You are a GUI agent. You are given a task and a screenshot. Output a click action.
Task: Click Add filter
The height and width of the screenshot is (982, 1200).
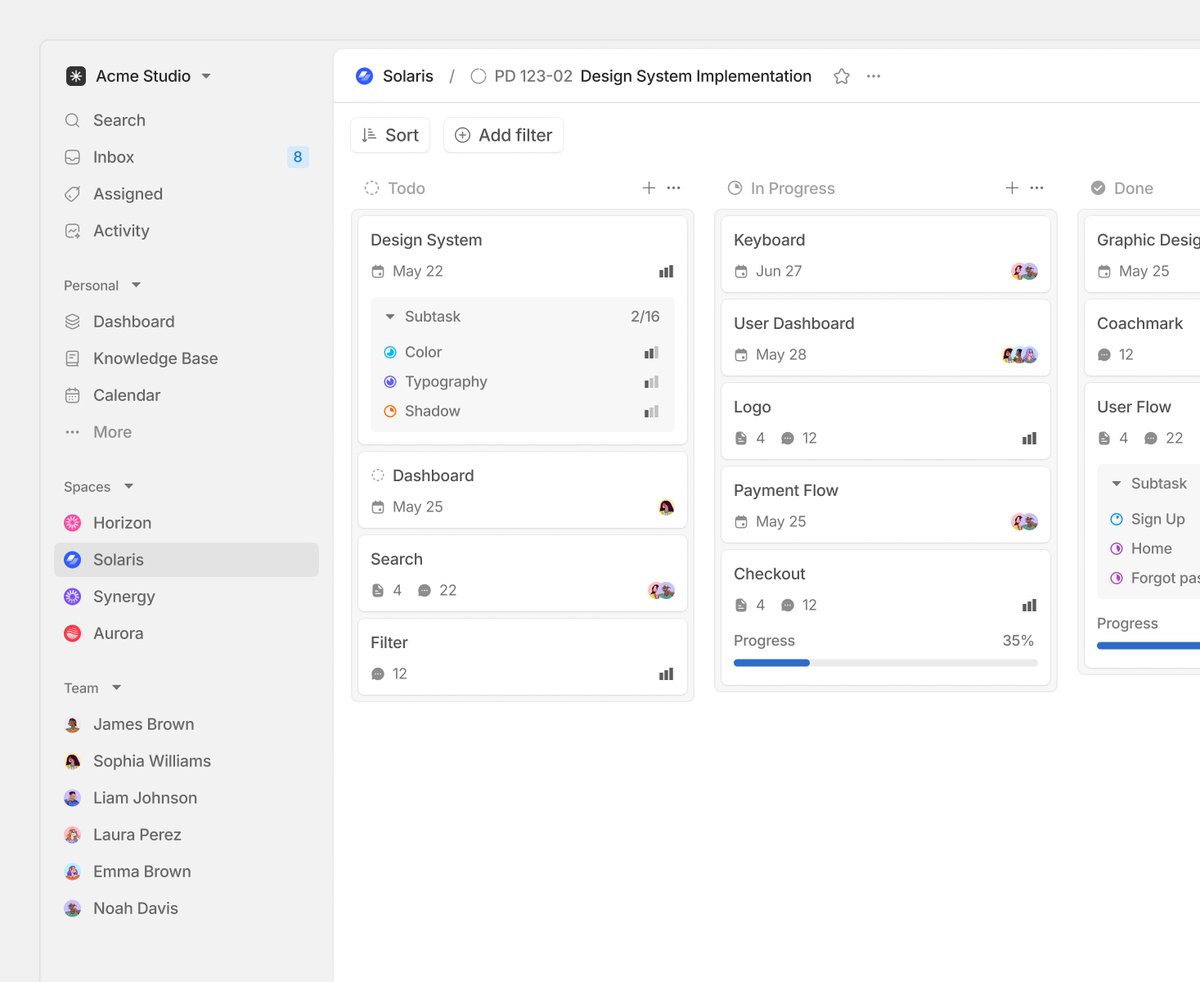[503, 135]
